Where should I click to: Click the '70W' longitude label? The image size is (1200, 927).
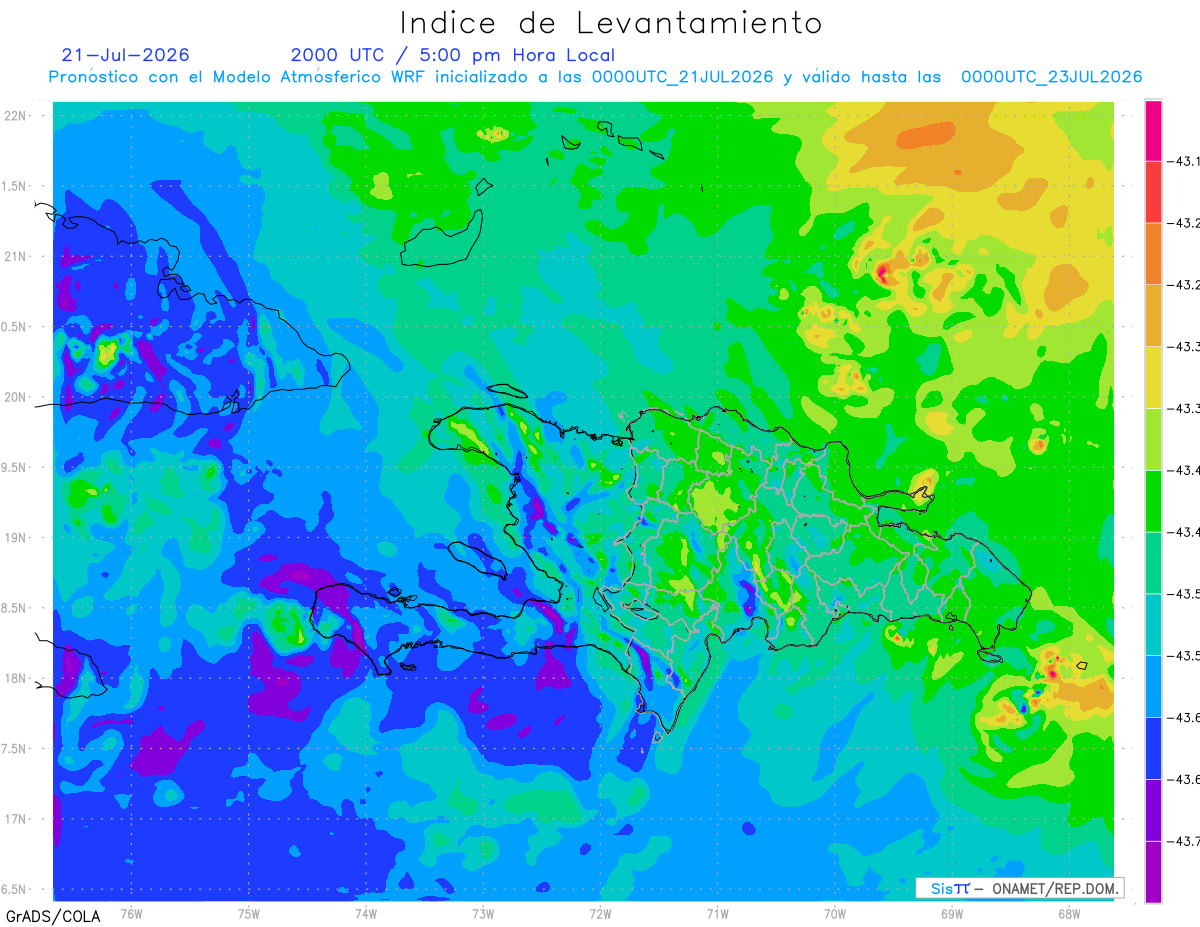[x=834, y=913]
